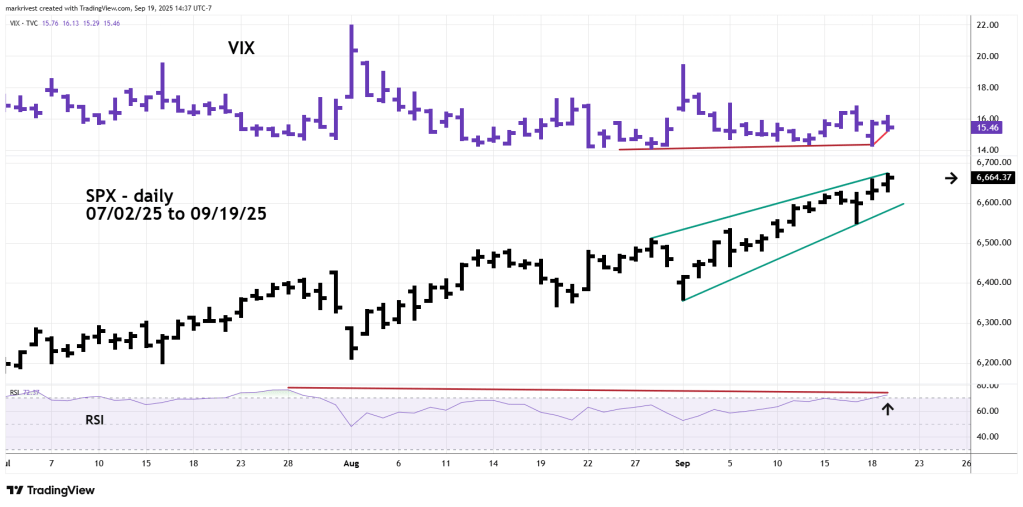This screenshot has height=507, width=1023.
Task: Click the Sep label on the date axis
Action: (682, 464)
